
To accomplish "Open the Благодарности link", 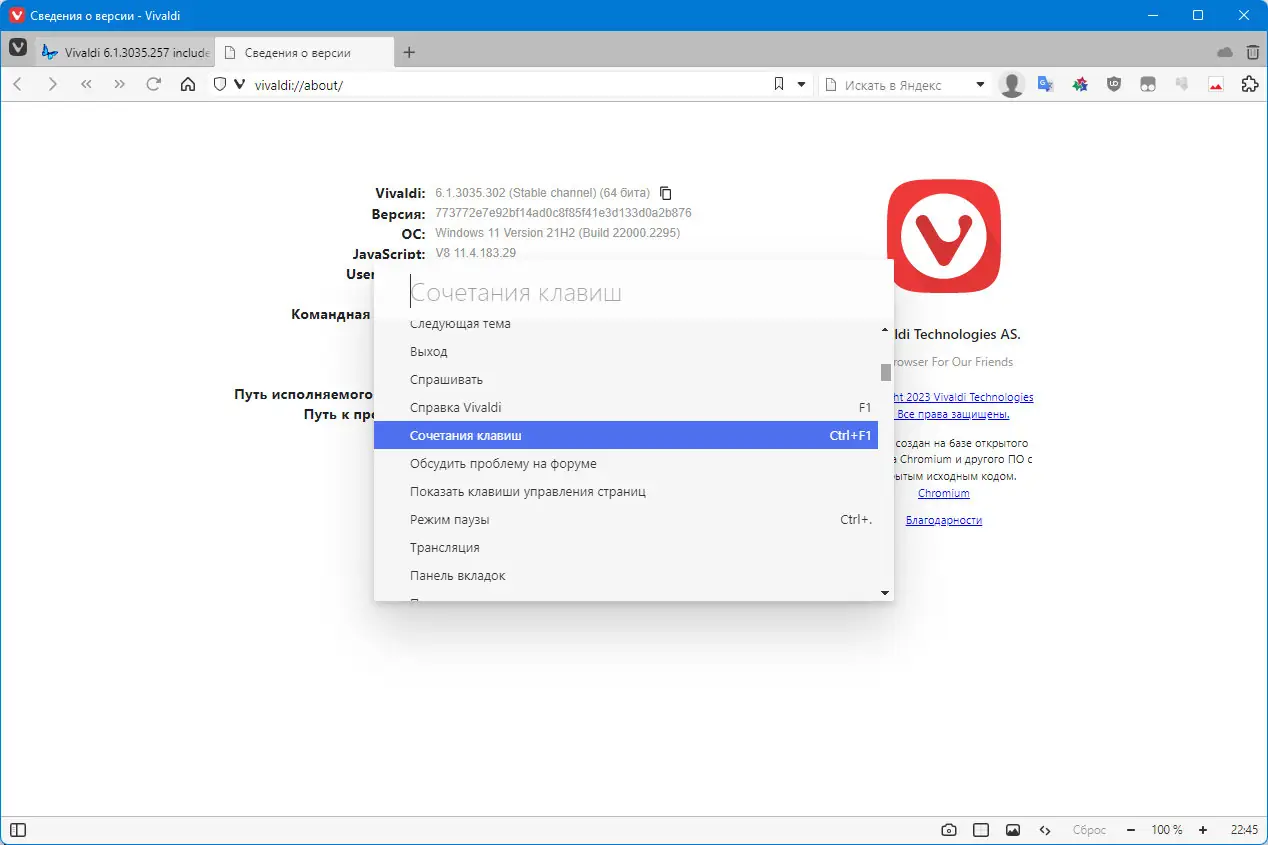I will tap(944, 520).
